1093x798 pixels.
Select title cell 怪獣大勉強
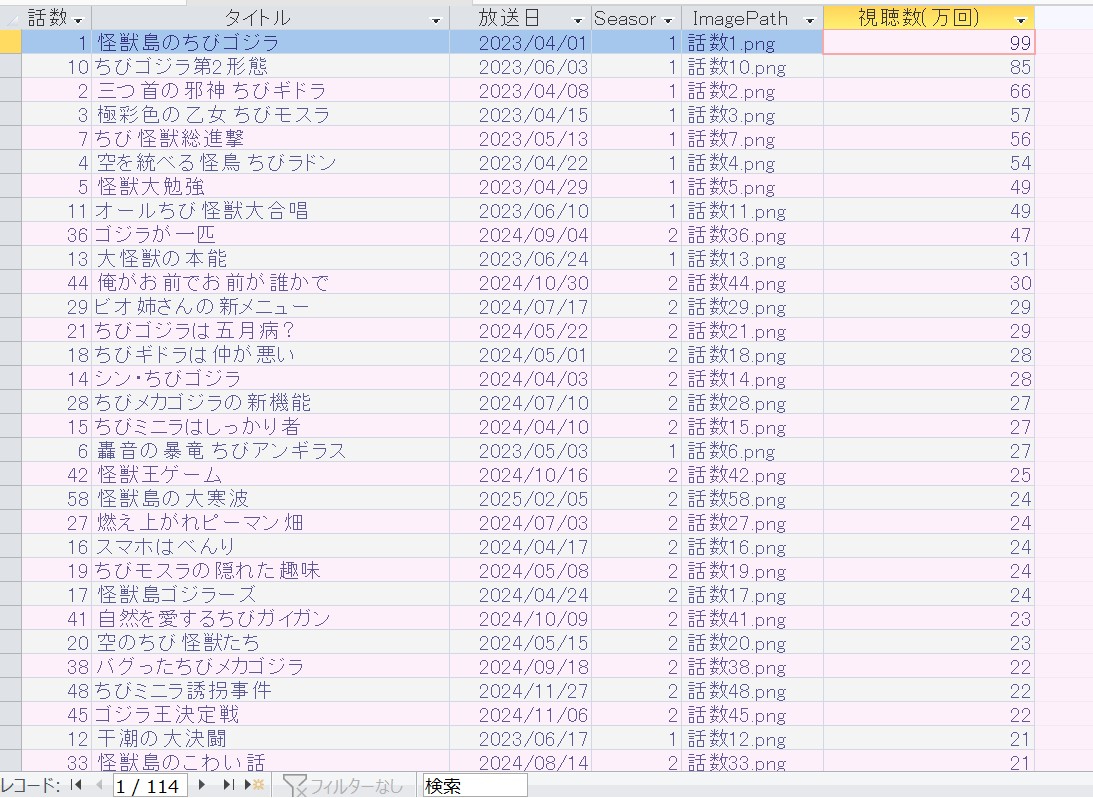[270, 187]
